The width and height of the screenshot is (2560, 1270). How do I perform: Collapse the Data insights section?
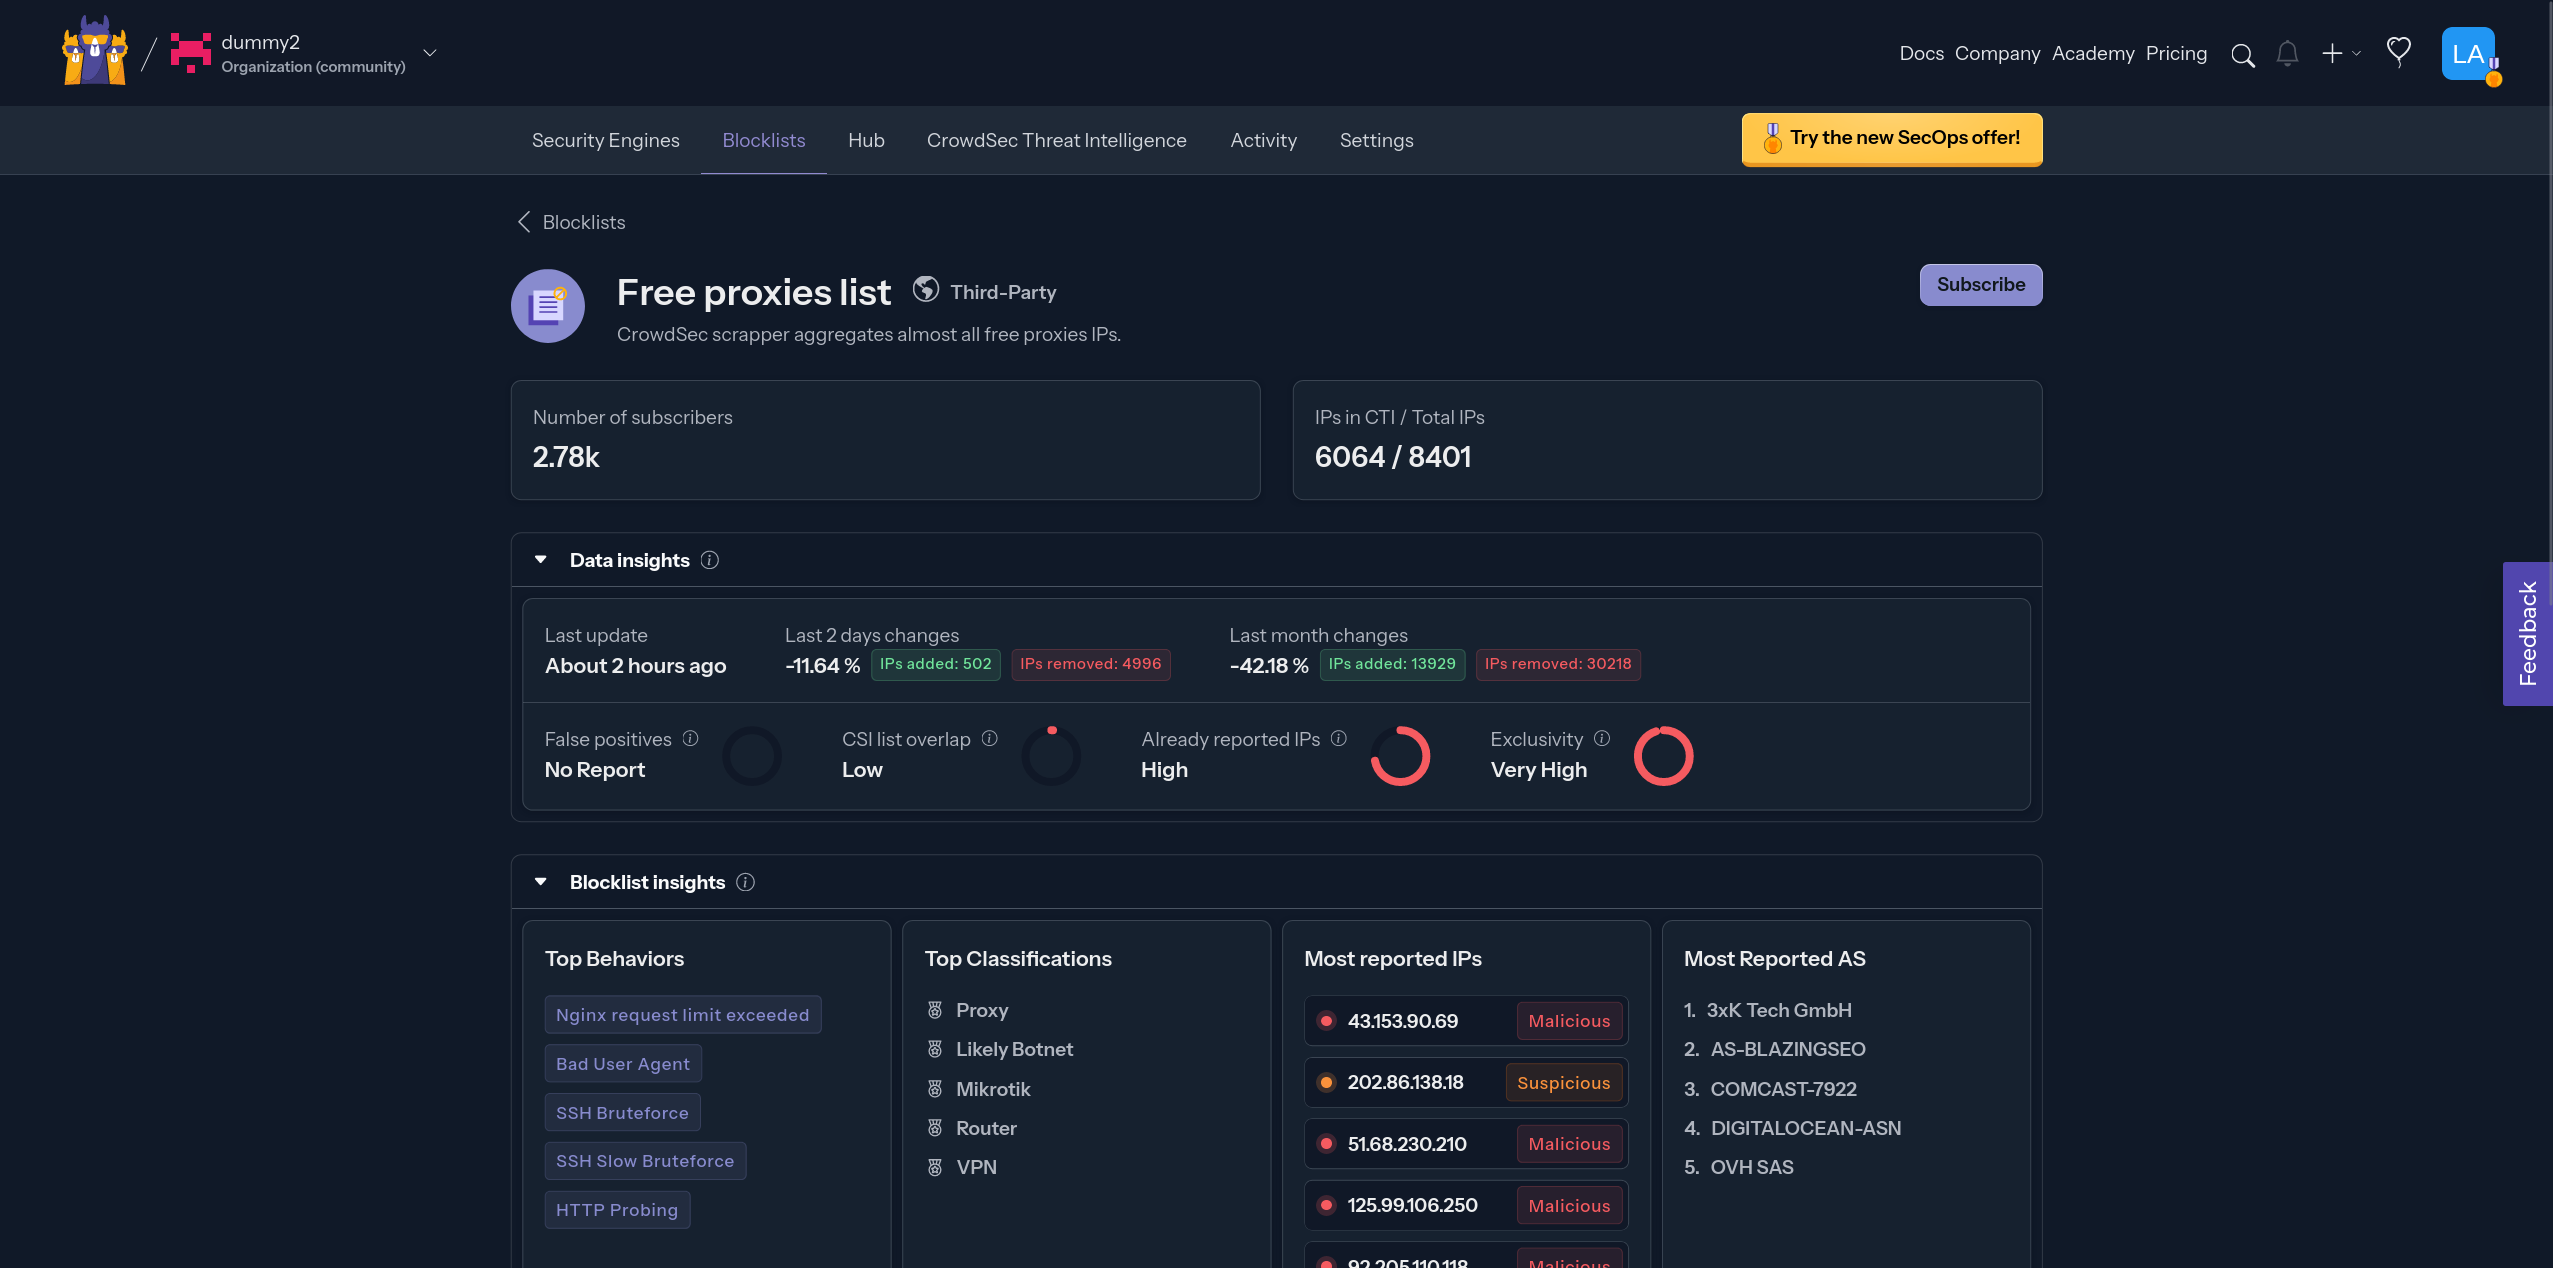click(541, 559)
